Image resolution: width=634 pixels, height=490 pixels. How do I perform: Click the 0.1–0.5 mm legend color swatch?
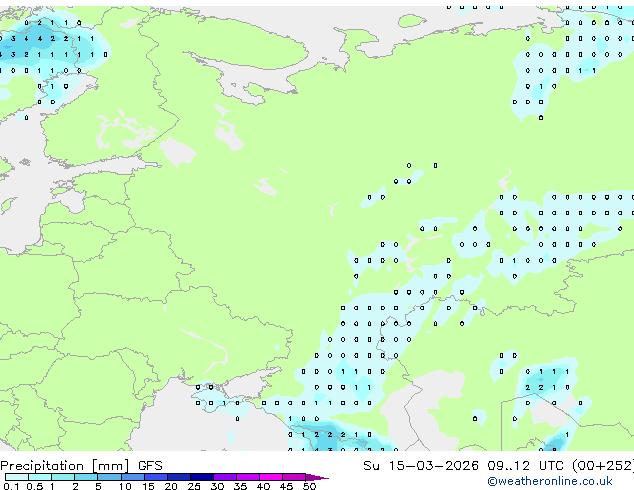[x=17, y=477]
